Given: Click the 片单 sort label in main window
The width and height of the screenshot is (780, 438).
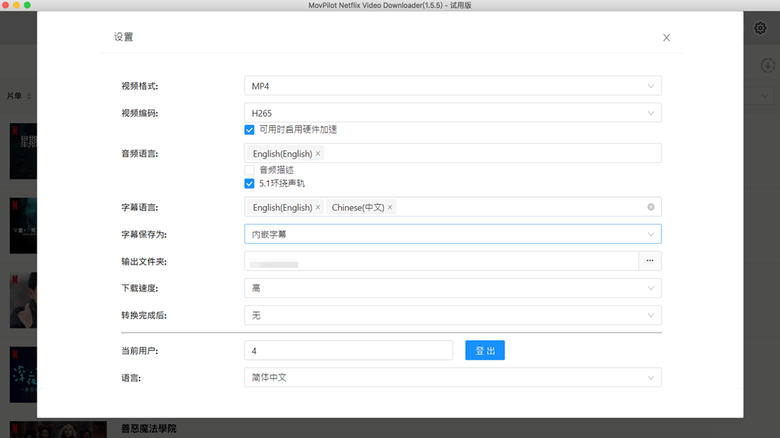Looking at the screenshot, I should tap(14, 96).
